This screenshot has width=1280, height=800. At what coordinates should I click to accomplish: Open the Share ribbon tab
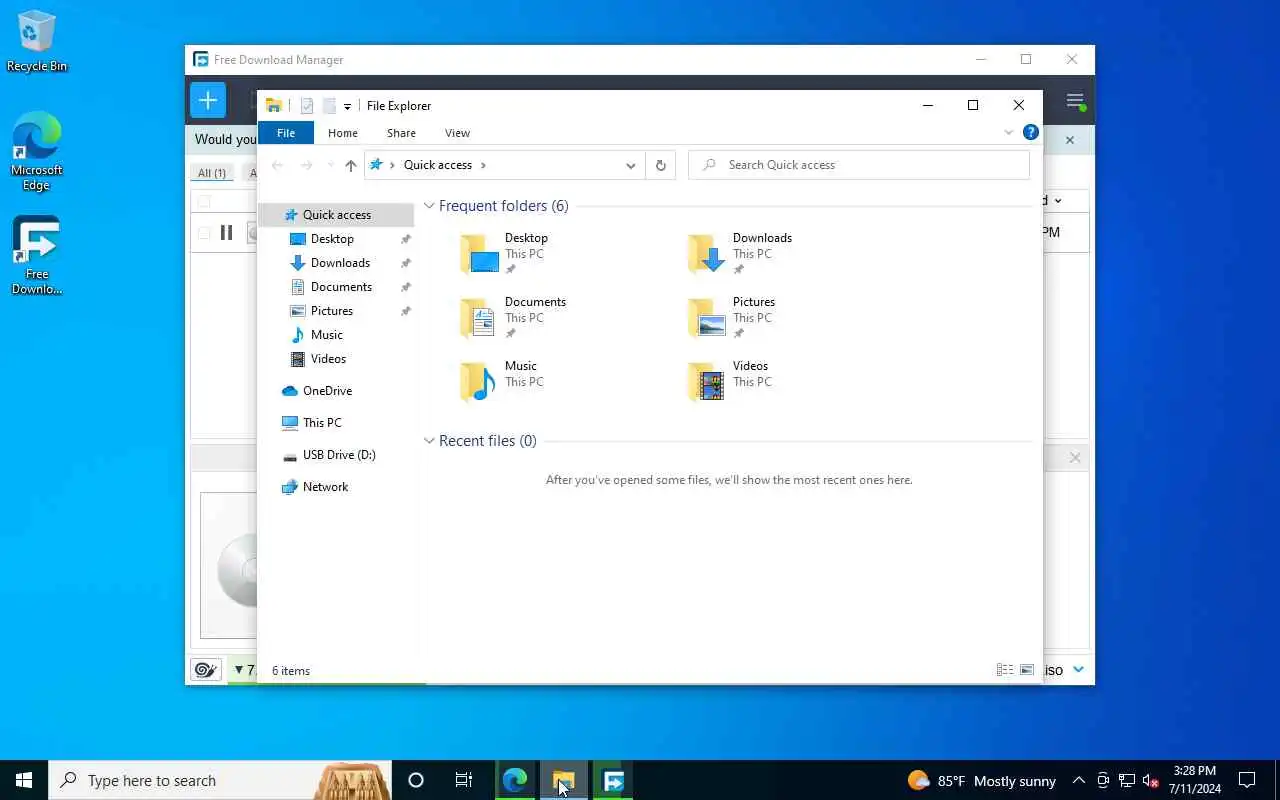click(x=401, y=133)
